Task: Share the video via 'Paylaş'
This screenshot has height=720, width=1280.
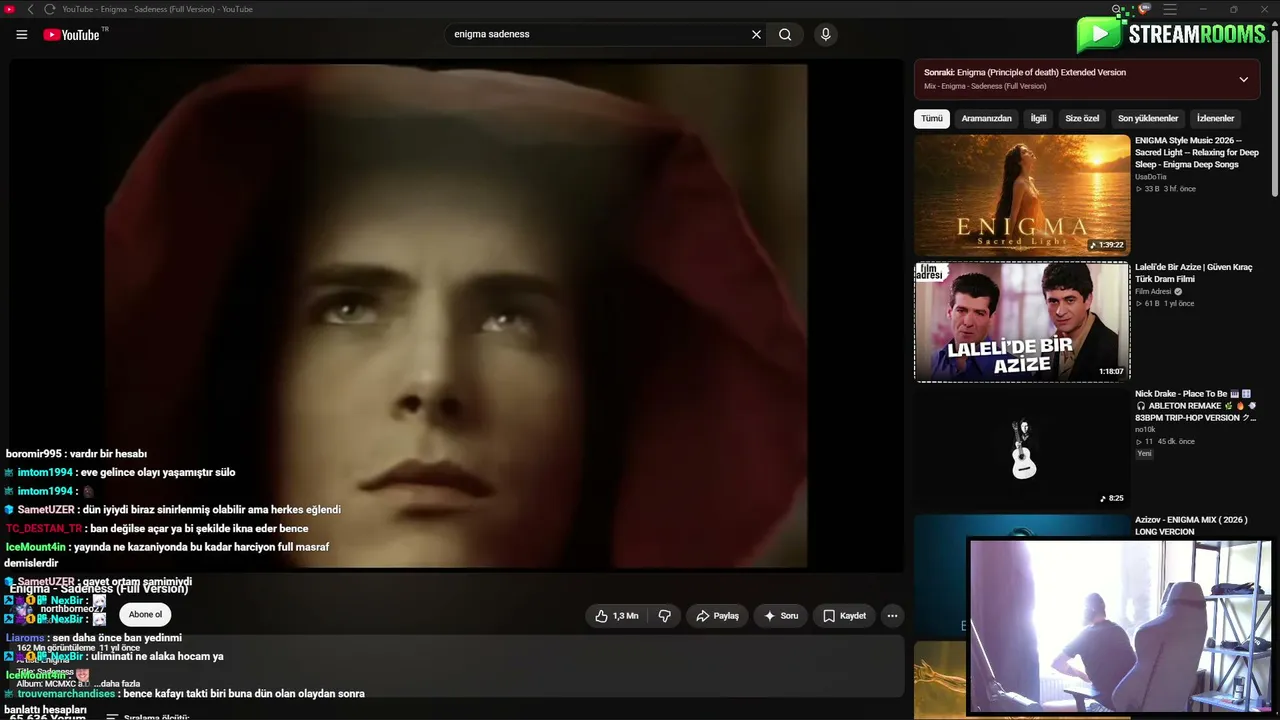Action: [718, 616]
